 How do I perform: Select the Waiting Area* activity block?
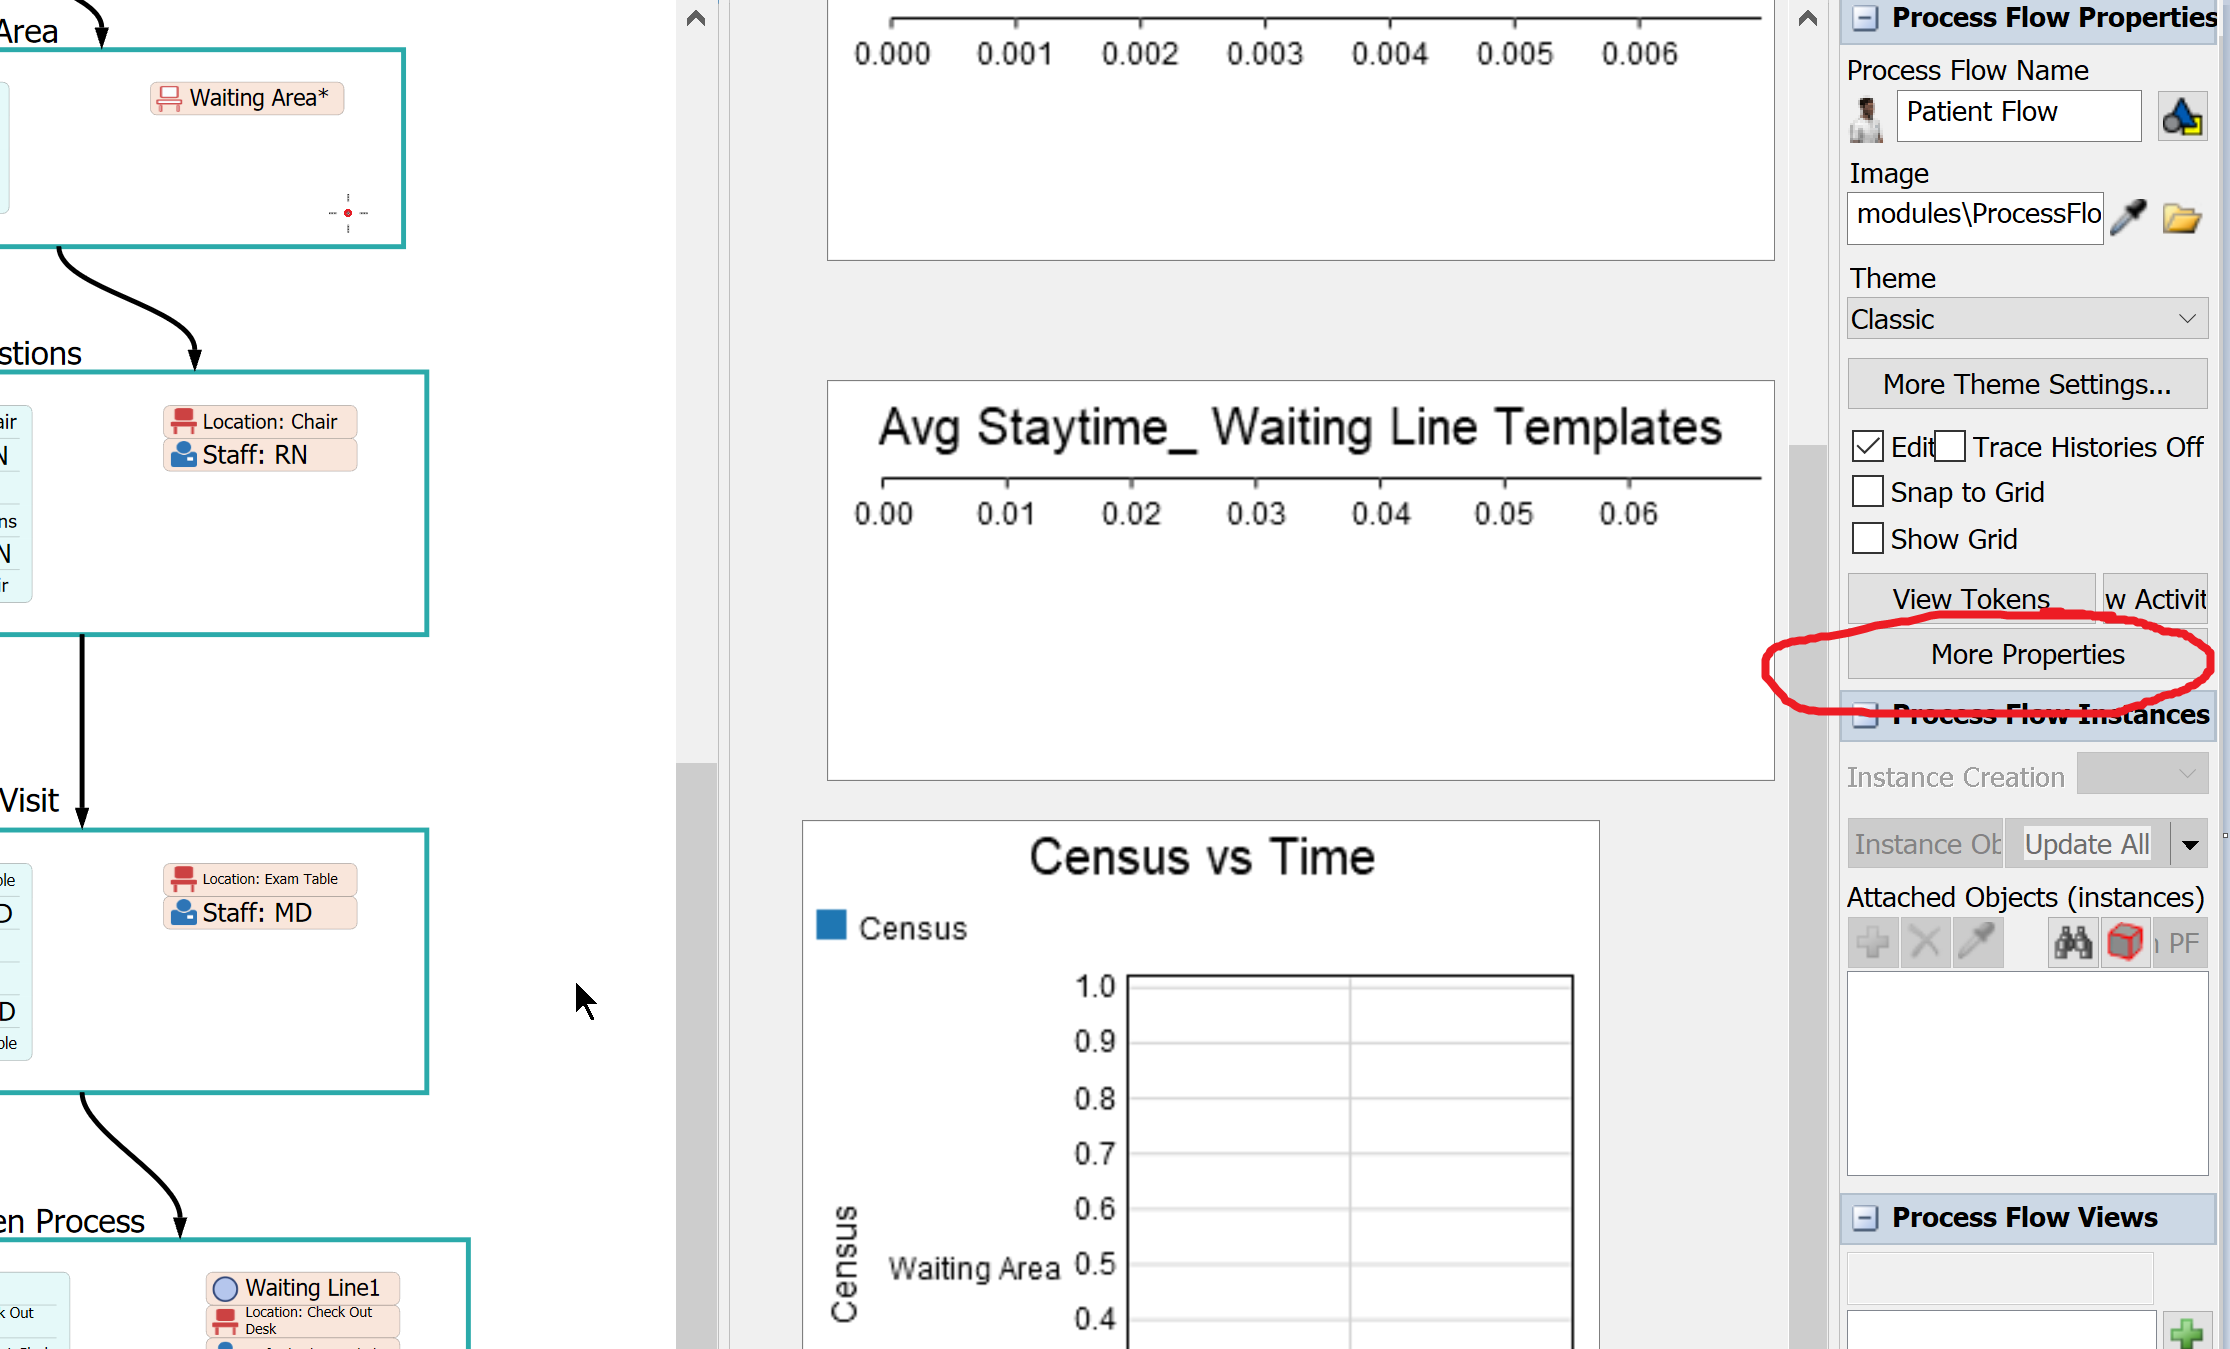247,98
